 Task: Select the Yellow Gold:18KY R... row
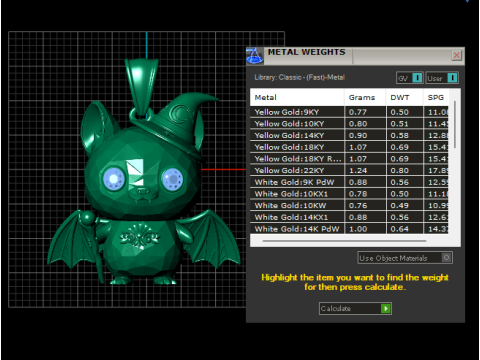pos(349,159)
